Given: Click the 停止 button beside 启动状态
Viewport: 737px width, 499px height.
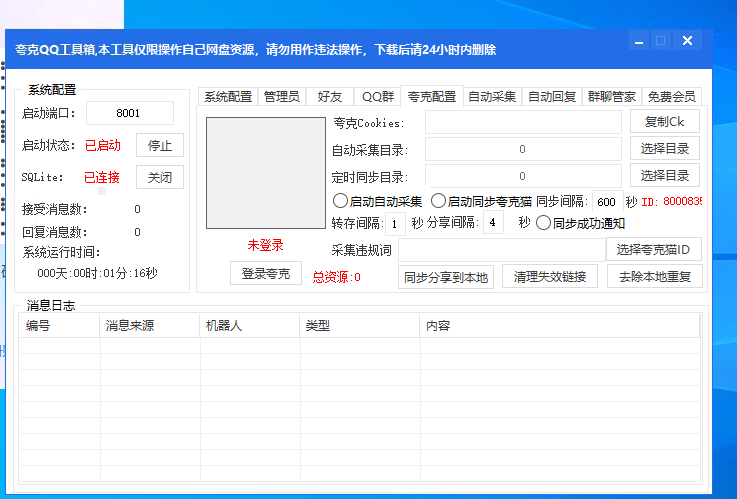Looking at the screenshot, I should [160, 145].
